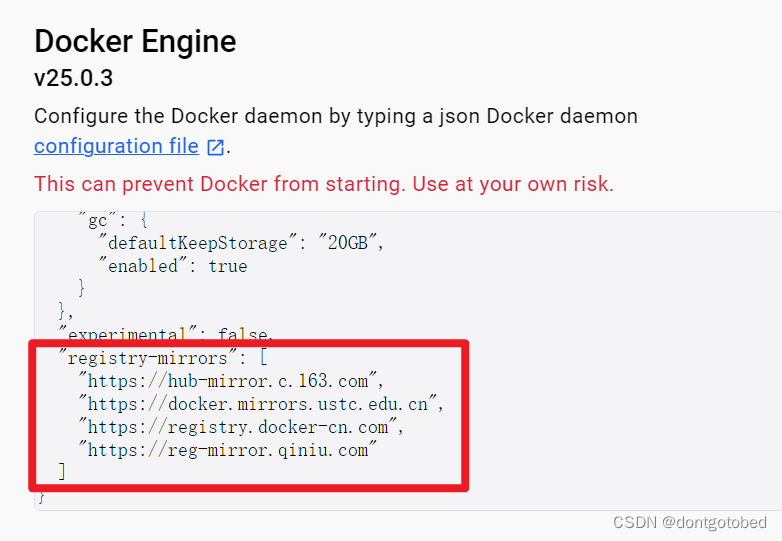Click the "enabled": true line
Image resolution: width=782 pixels, height=541 pixels.
pos(172,266)
